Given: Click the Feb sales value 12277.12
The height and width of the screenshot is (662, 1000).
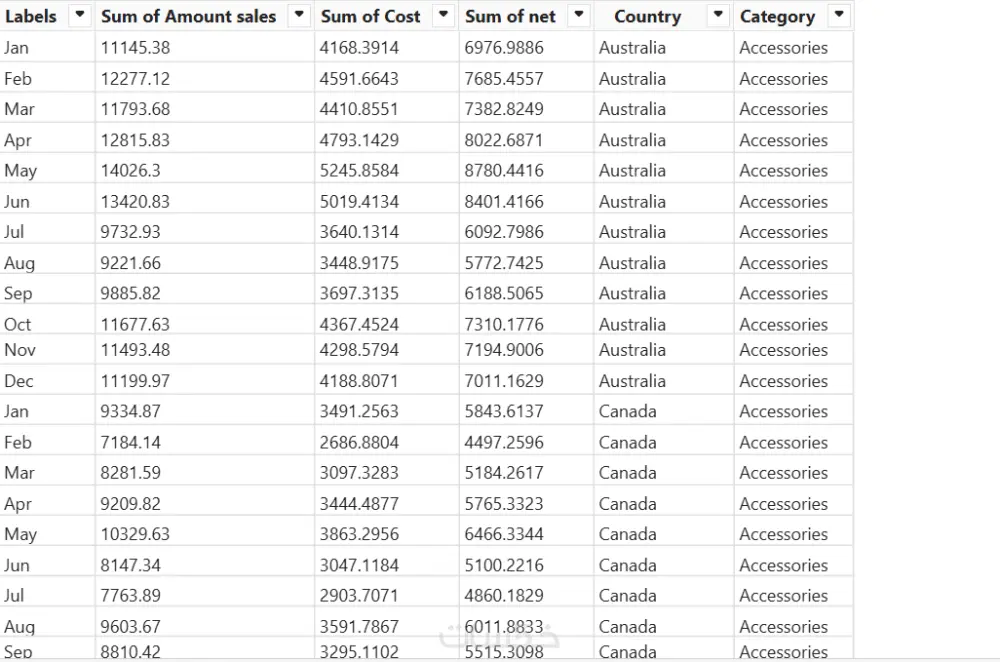Looking at the screenshot, I should coord(135,78).
